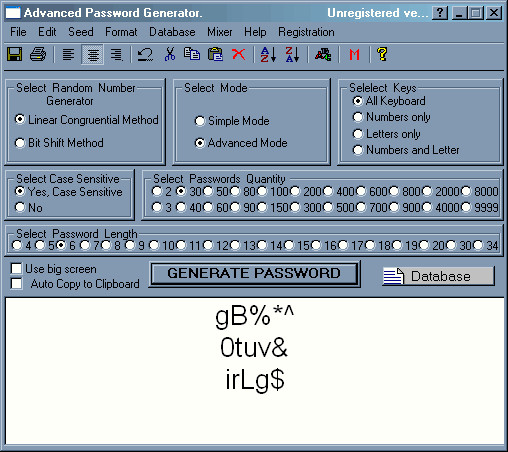Viewport: 508px width, 452px height.
Task: Click the Paste clipboard icon
Action: pyautogui.click(x=215, y=54)
